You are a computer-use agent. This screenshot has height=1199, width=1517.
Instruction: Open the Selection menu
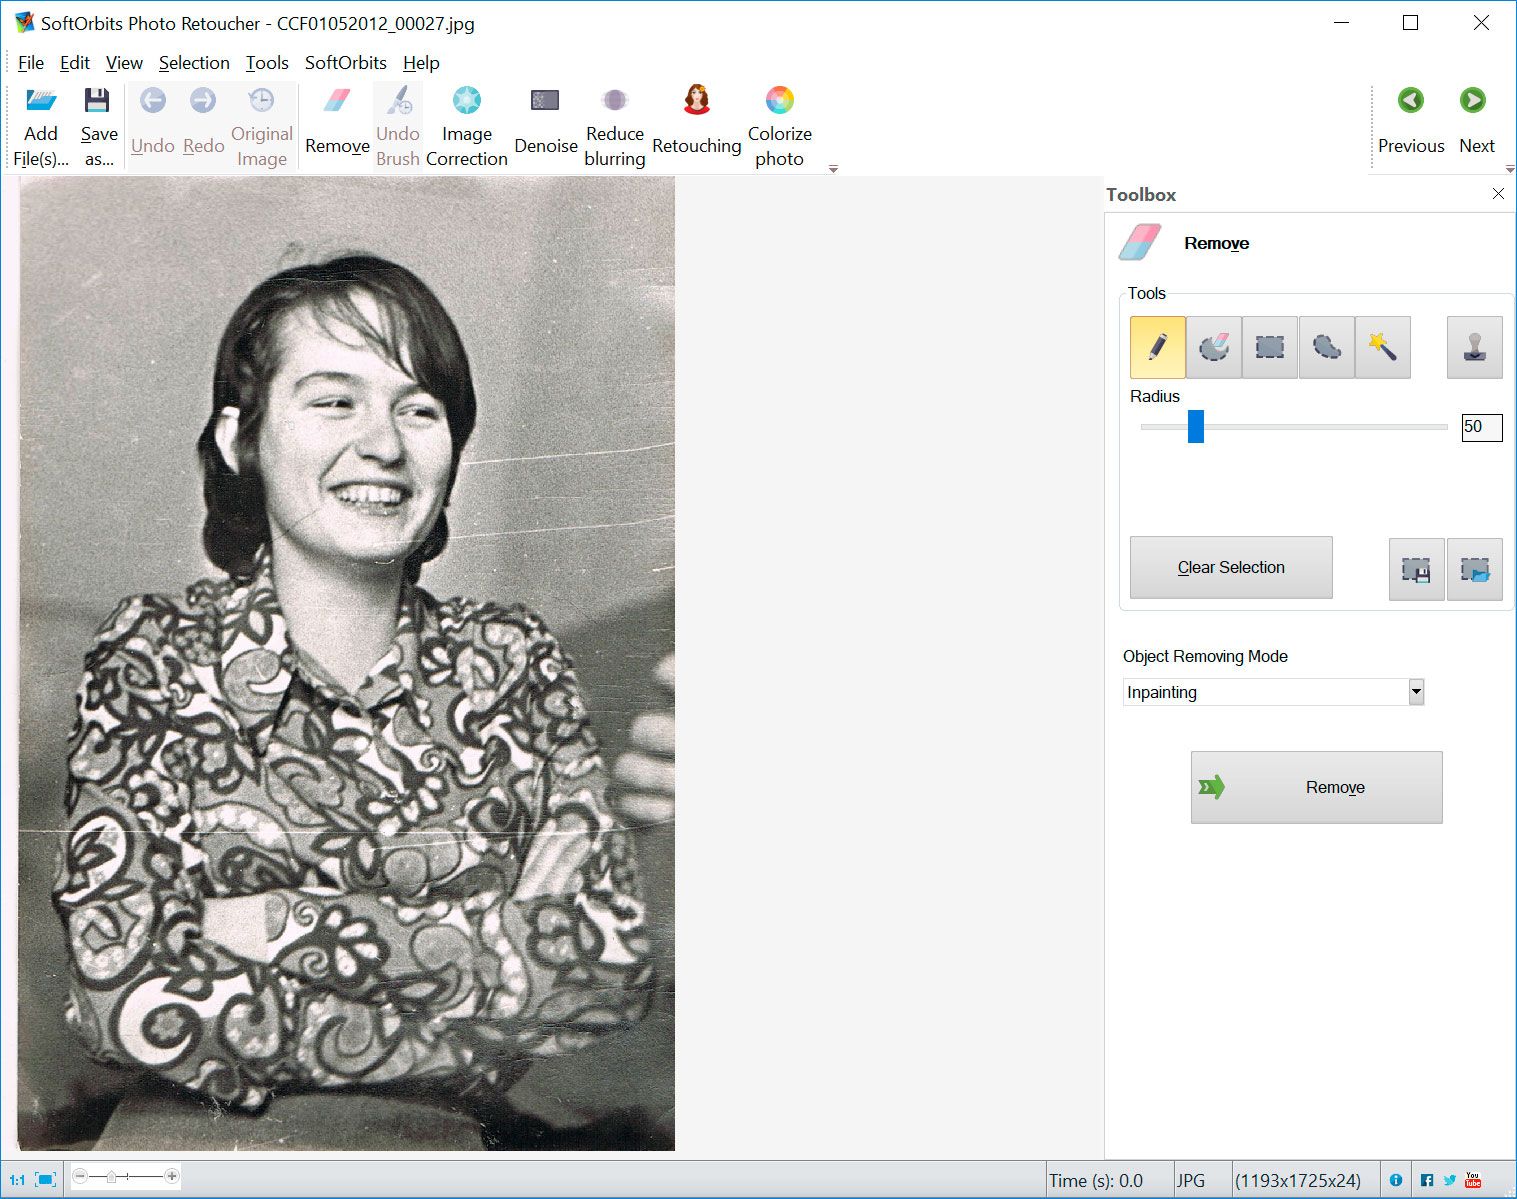point(194,62)
